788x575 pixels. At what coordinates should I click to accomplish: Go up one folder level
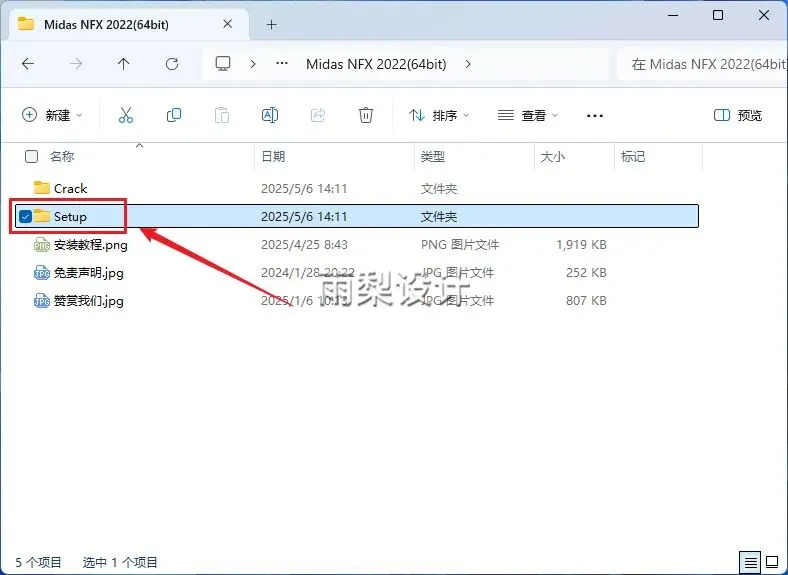pyautogui.click(x=124, y=64)
